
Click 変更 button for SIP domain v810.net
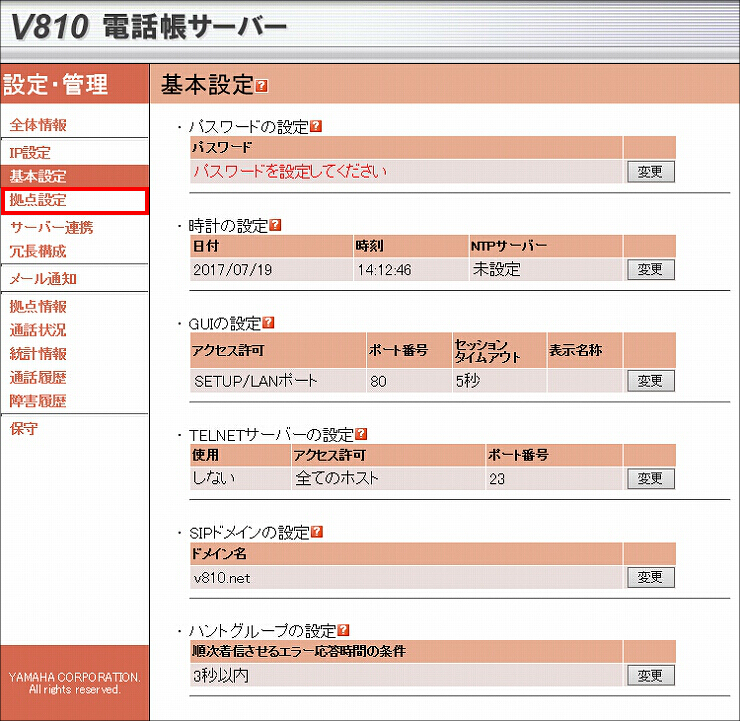(650, 577)
